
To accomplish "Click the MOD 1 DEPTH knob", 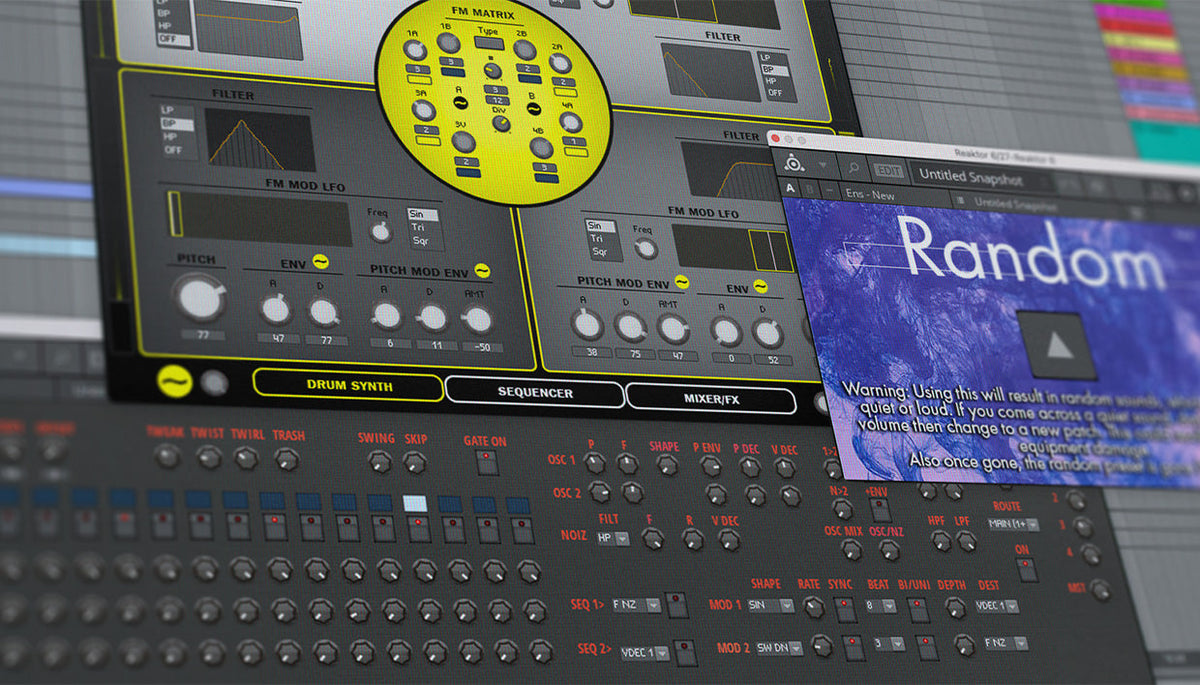I will coord(956,607).
